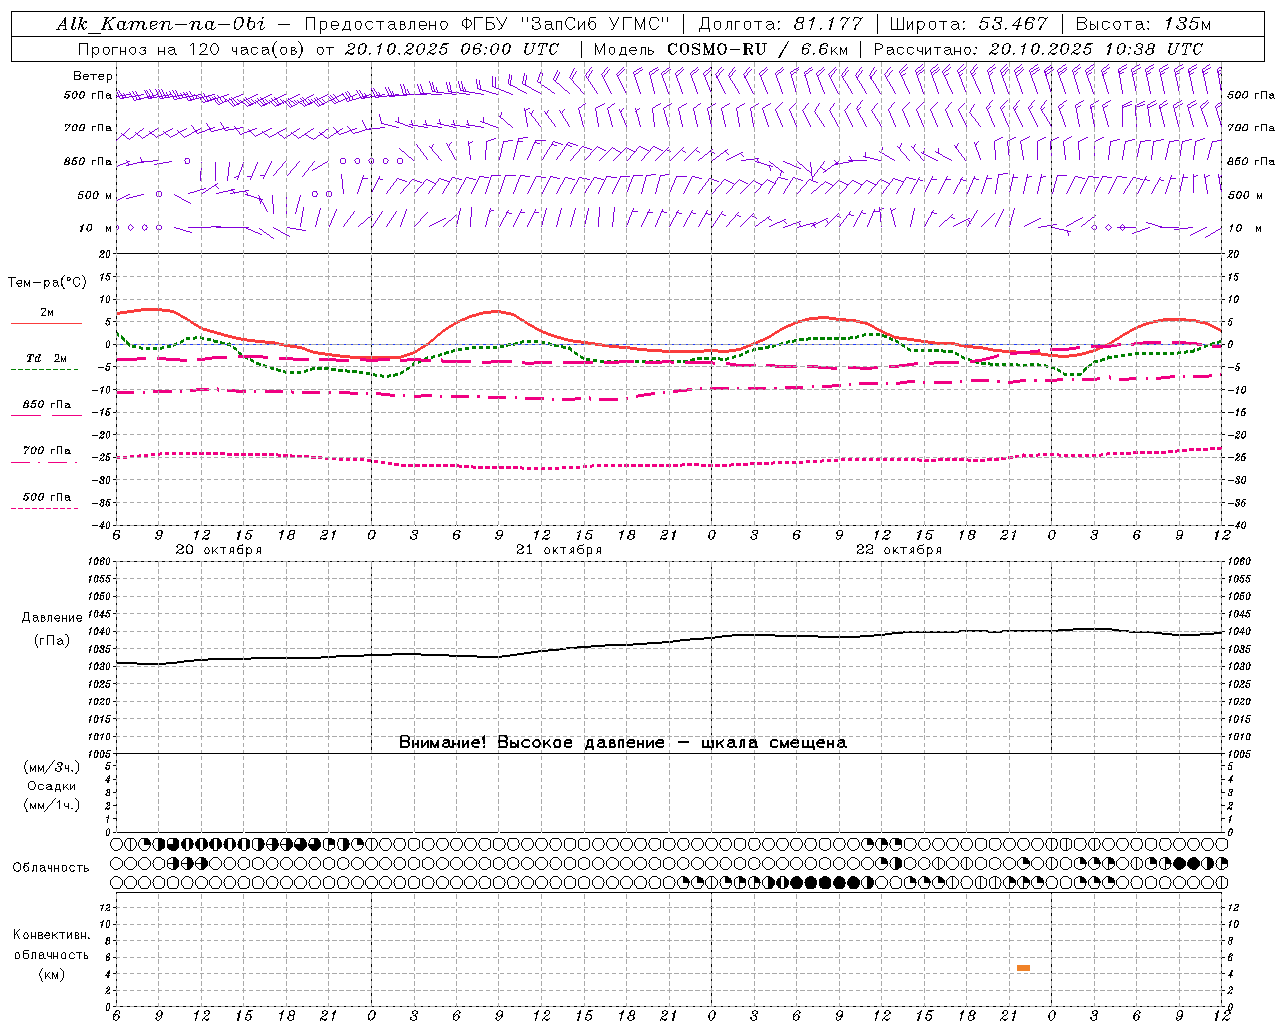Click the dotted pink legend line under 500 гПа
This screenshot has width=1280, height=1024.
pos(44,508)
